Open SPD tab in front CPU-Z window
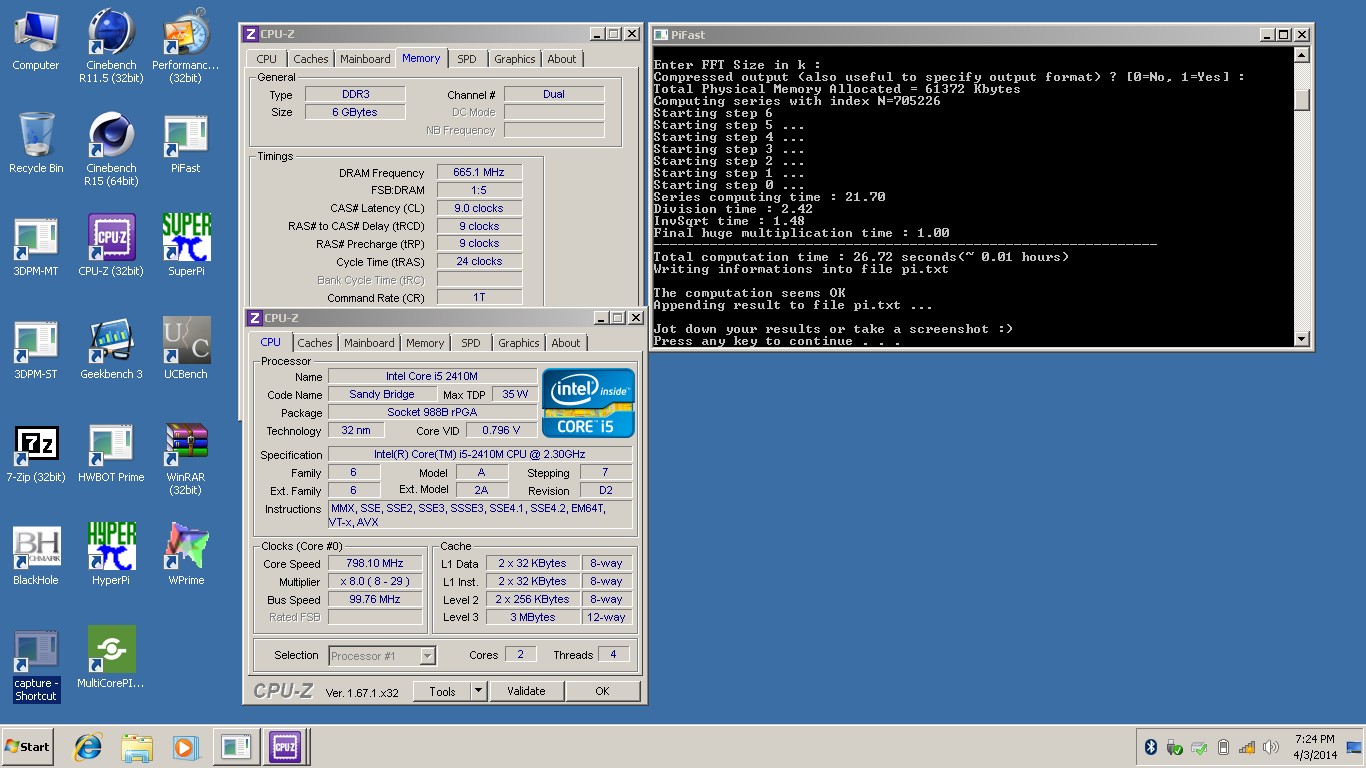This screenshot has height=768, width=1366. (471, 343)
